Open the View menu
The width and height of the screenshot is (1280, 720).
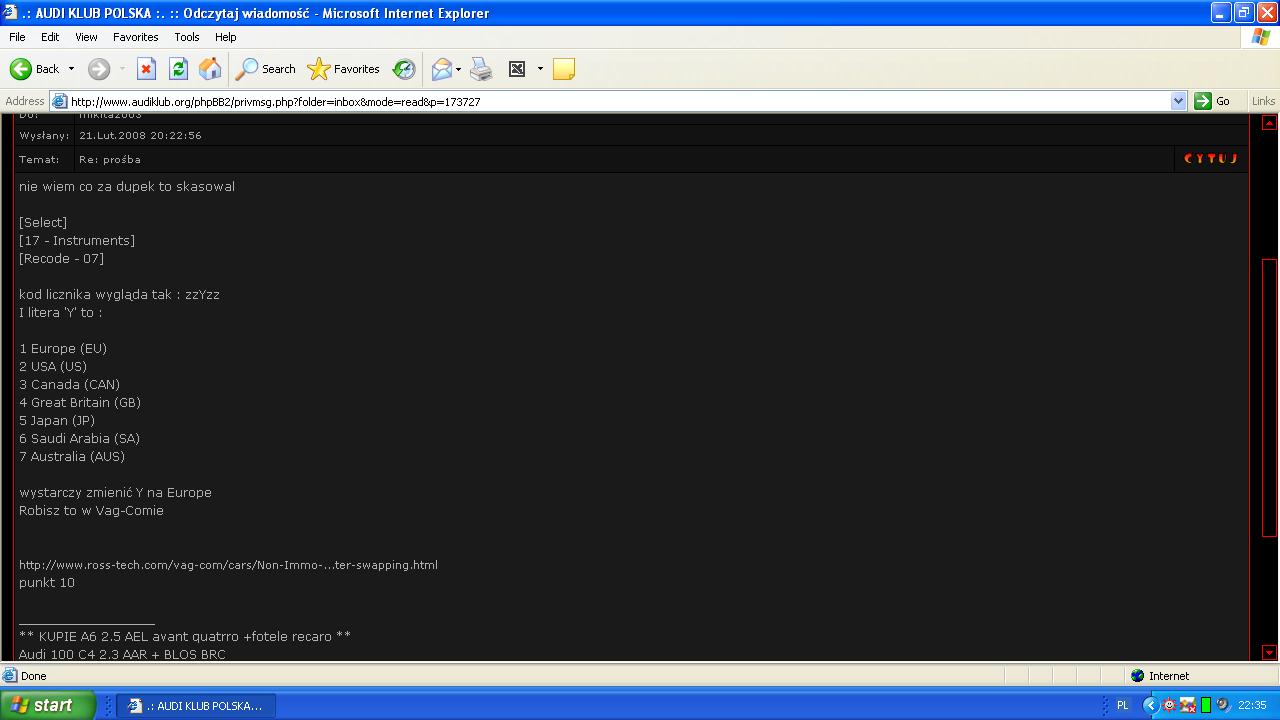[86, 37]
